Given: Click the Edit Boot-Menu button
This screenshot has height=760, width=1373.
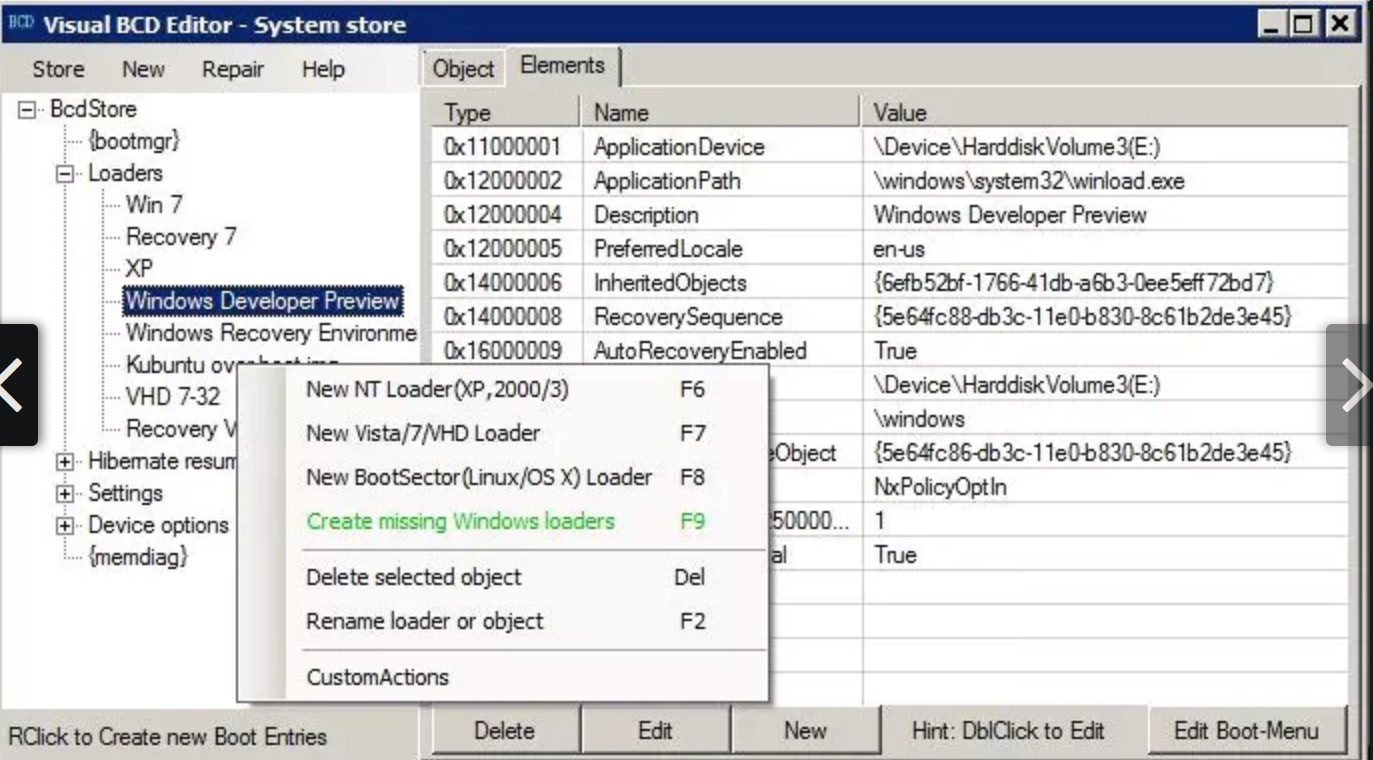Looking at the screenshot, I should (1246, 731).
